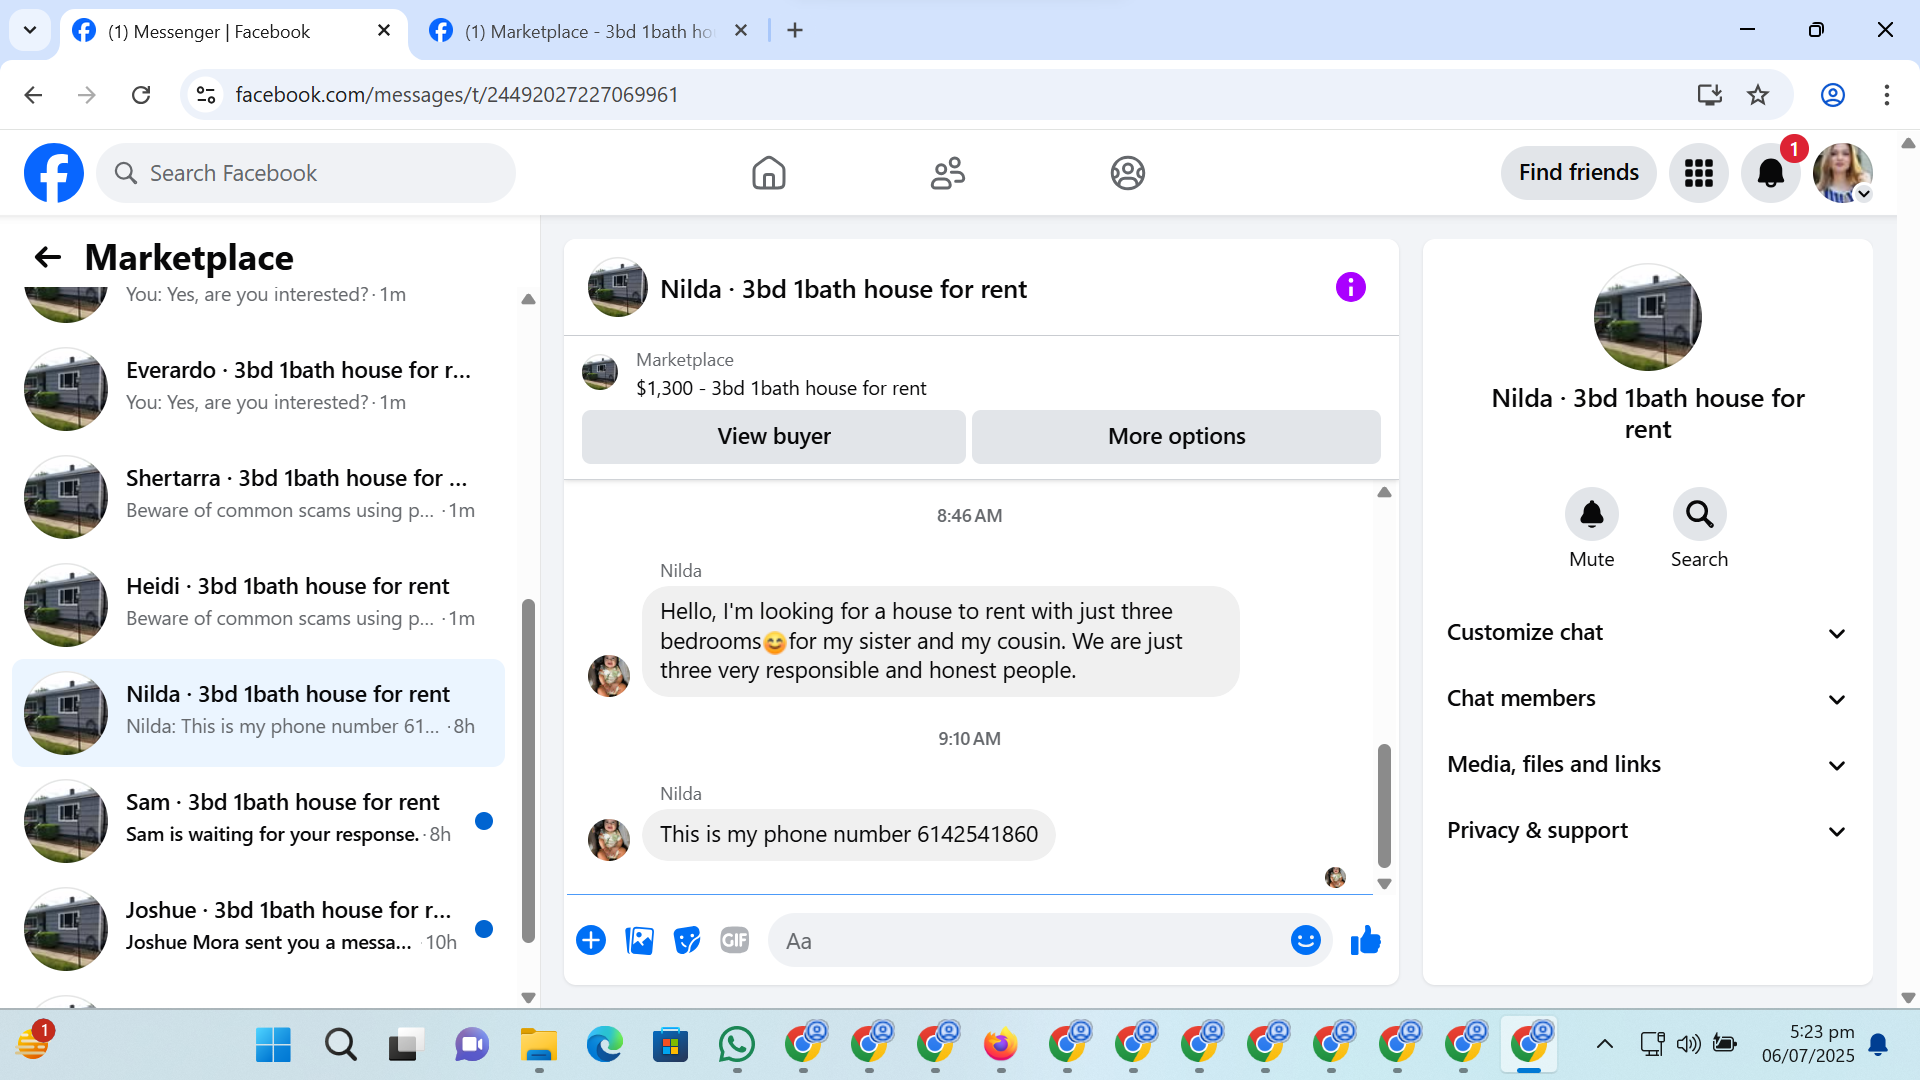This screenshot has width=1920, height=1080.
Task: Open the Windows Start menu
Action: (x=273, y=1045)
